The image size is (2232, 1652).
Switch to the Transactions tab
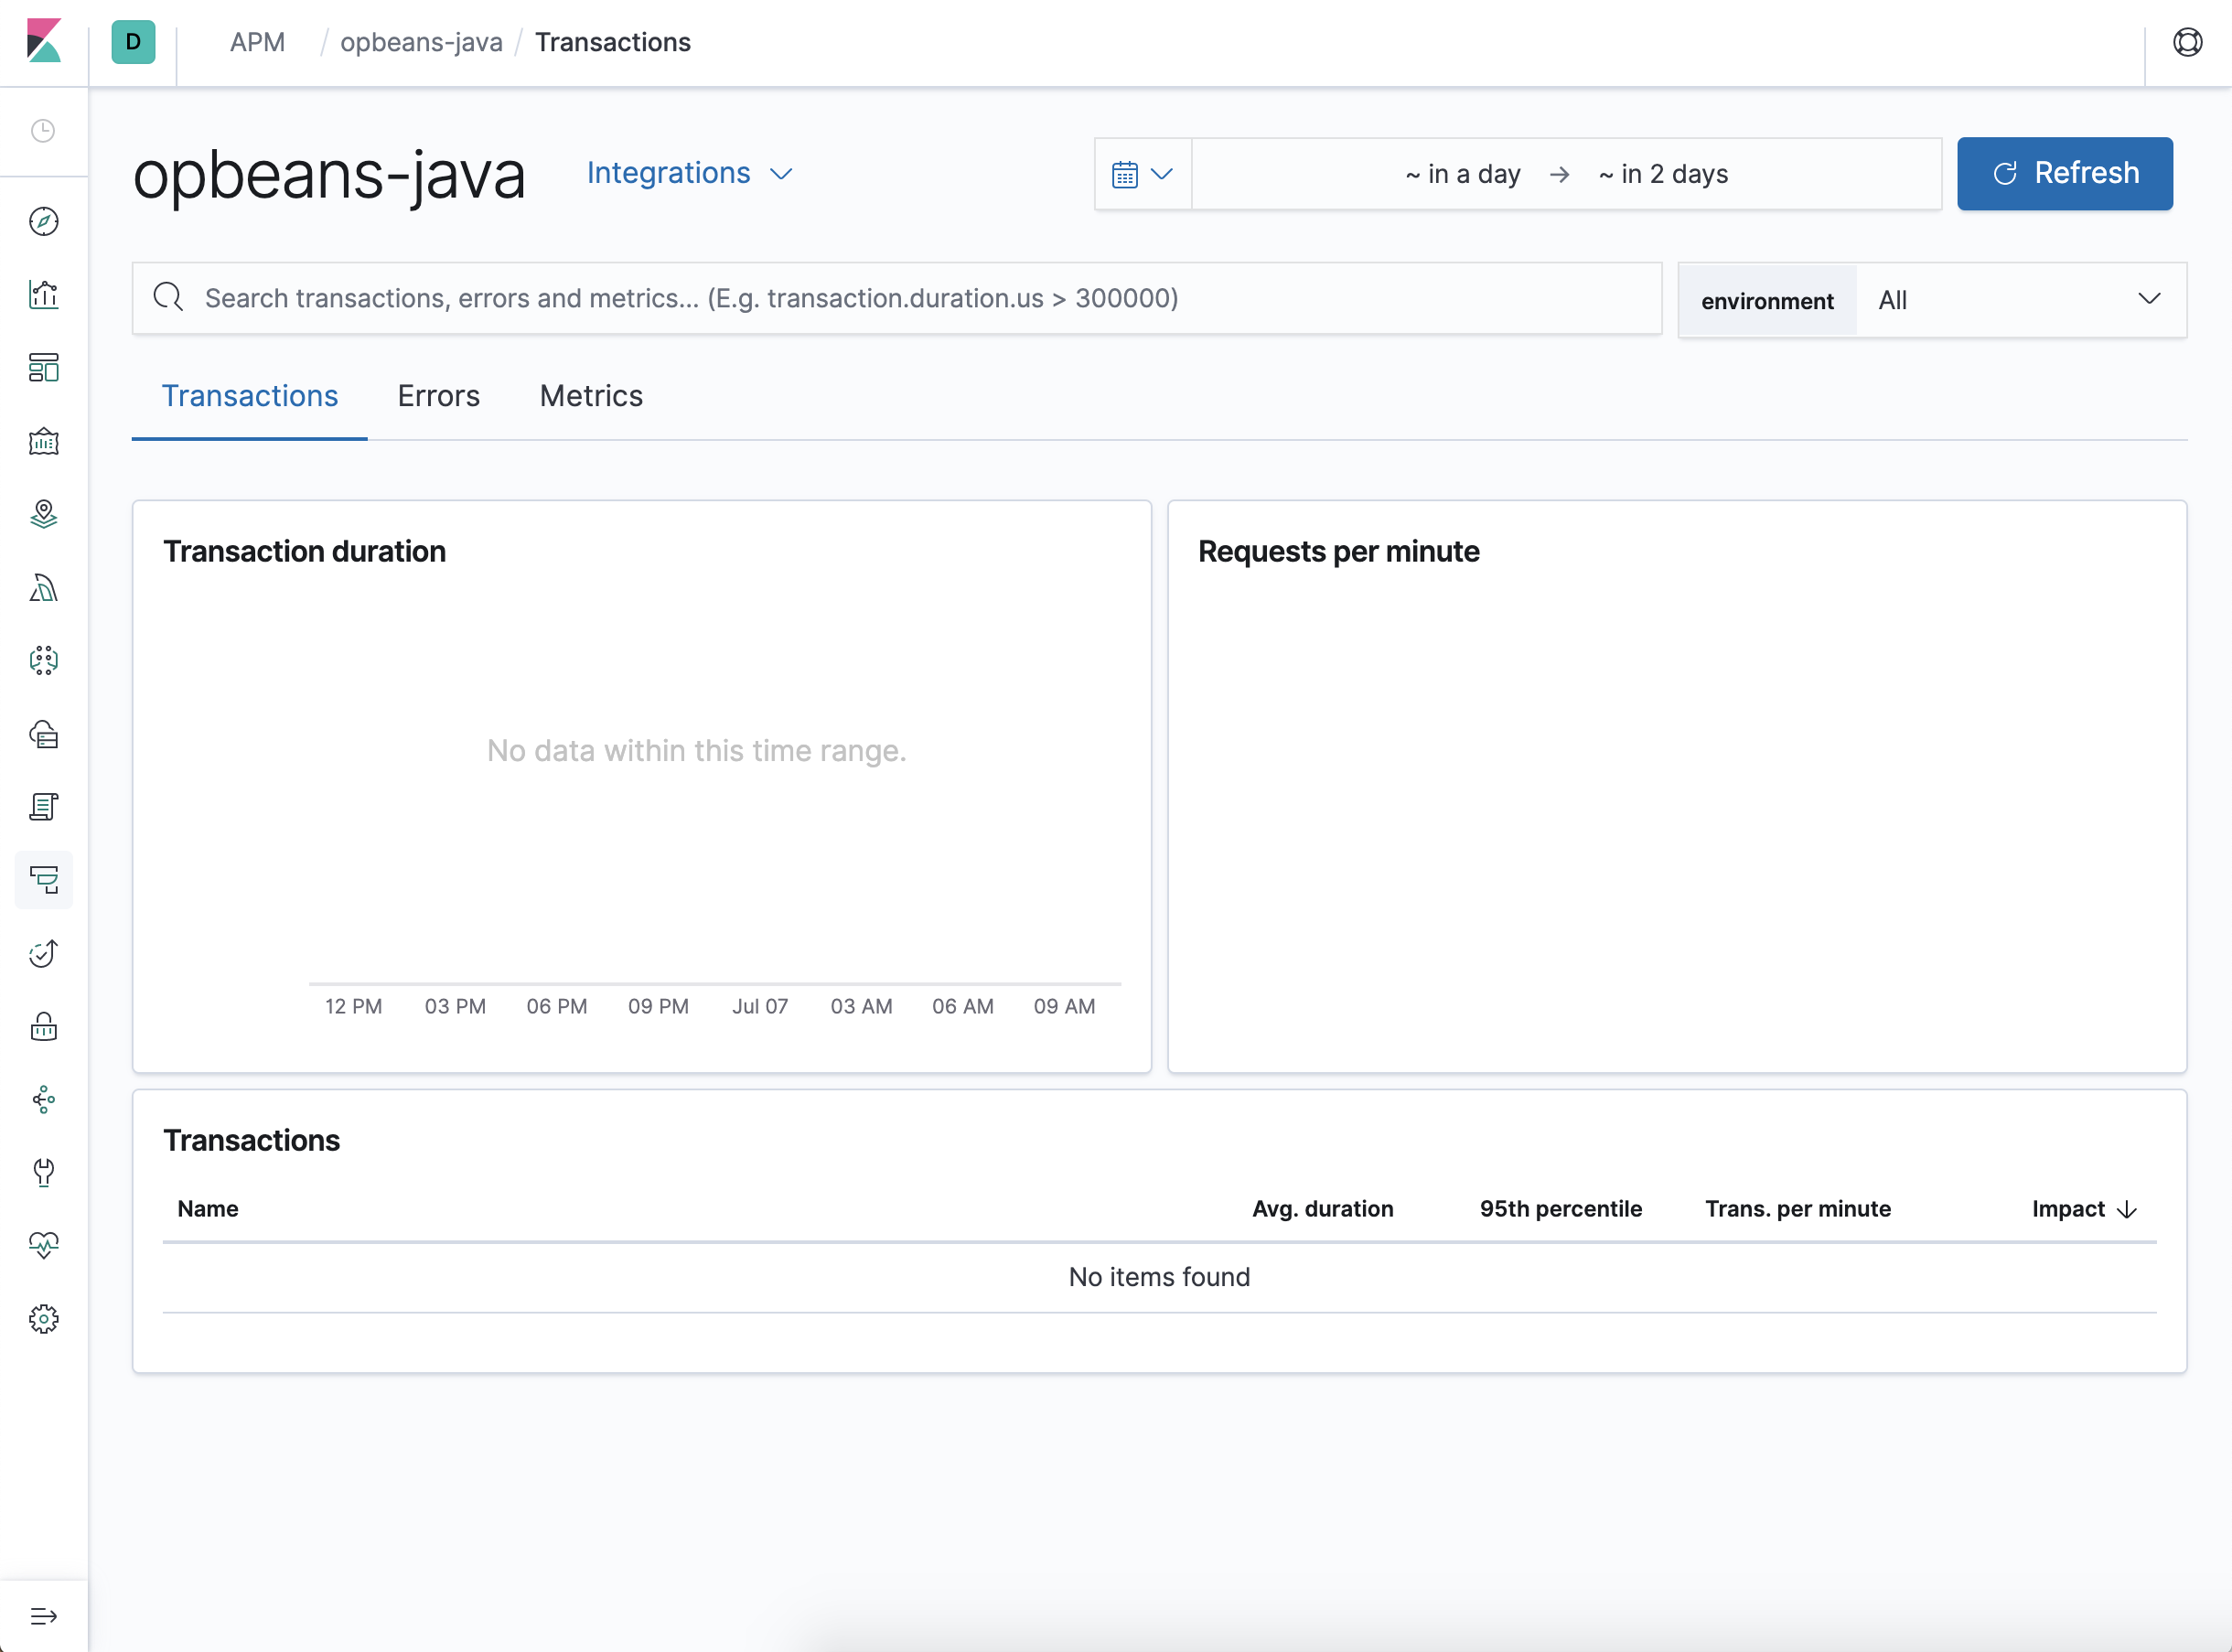click(250, 396)
